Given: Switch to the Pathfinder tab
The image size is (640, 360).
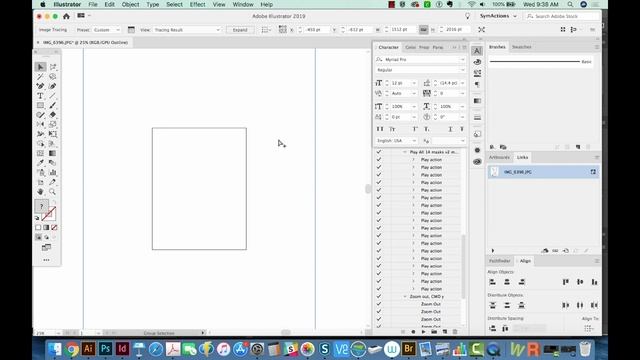Looking at the screenshot, I should click(x=500, y=261).
